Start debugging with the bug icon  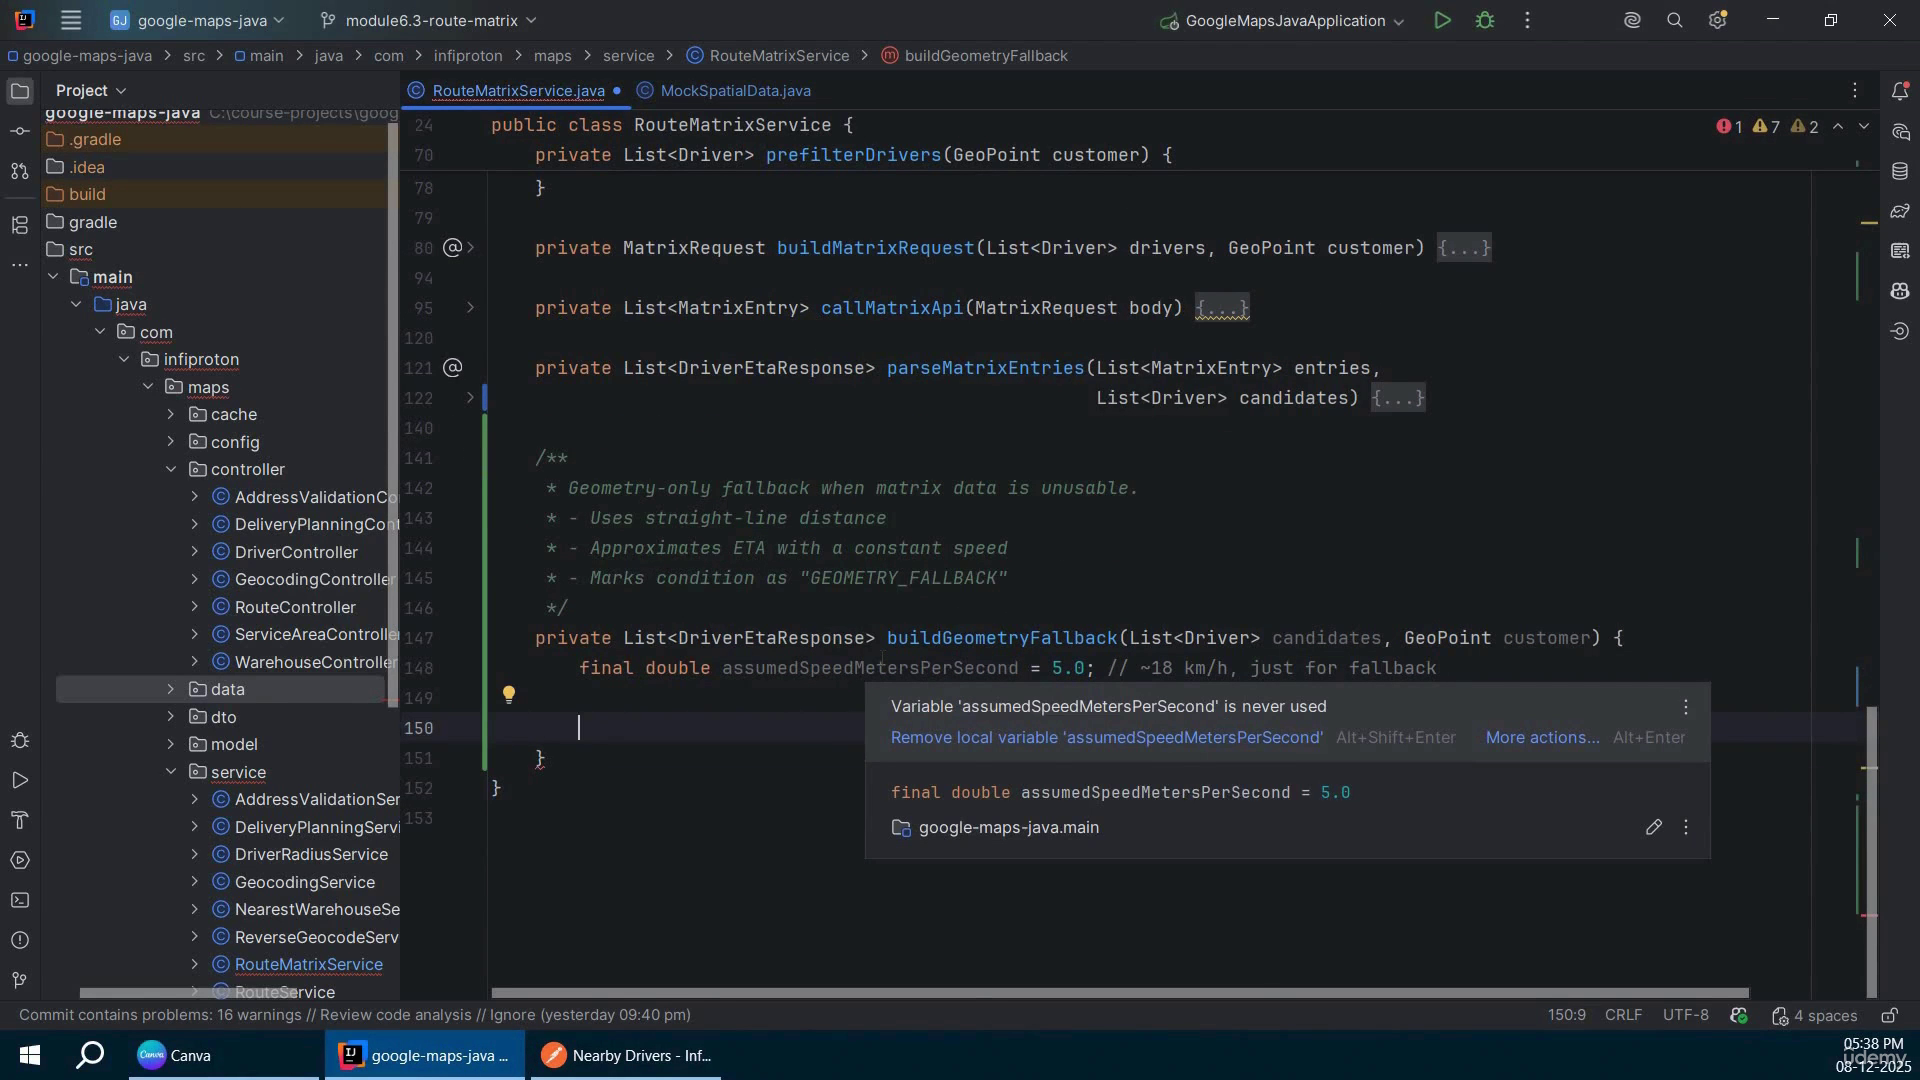pos(1485,20)
